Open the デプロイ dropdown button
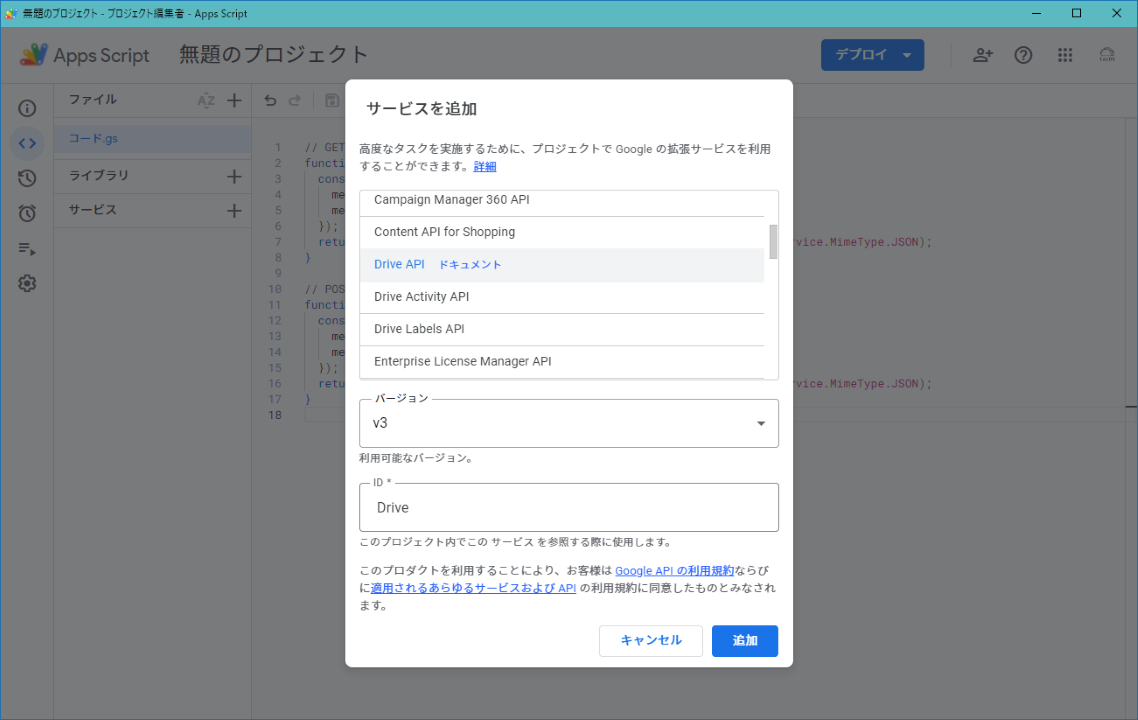Image resolution: width=1138 pixels, height=720 pixels. click(872, 55)
